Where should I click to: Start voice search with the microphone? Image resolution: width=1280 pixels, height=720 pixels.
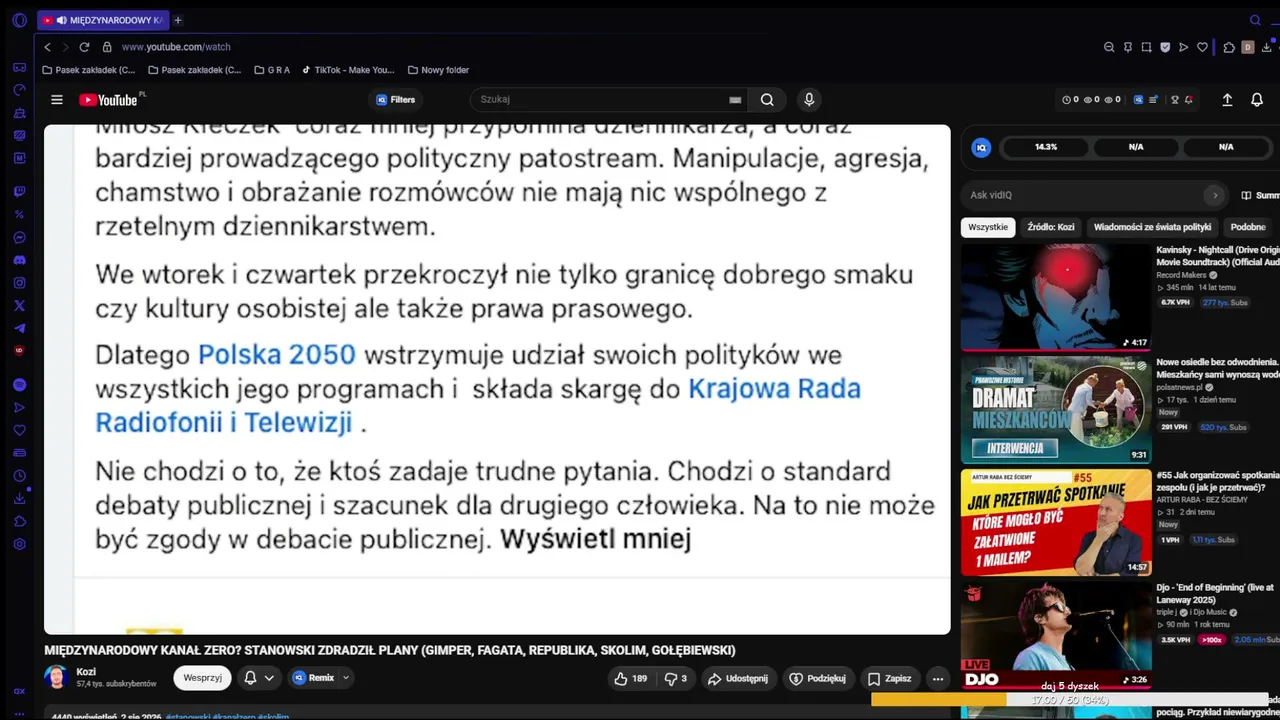click(809, 100)
